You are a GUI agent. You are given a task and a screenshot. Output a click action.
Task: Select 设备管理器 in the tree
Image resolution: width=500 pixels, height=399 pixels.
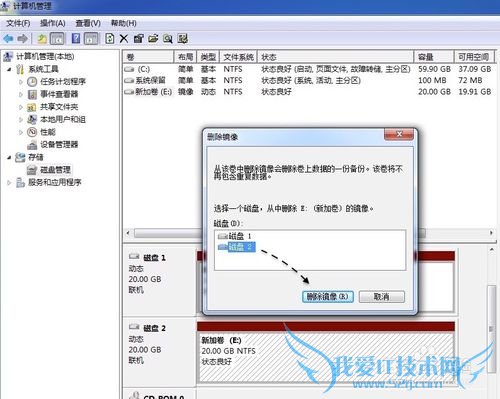coord(59,144)
